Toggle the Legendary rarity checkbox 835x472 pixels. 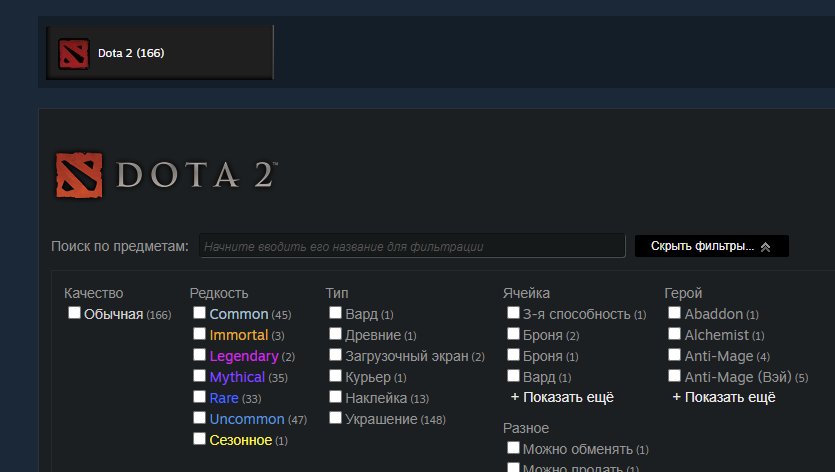pyautogui.click(x=200, y=356)
